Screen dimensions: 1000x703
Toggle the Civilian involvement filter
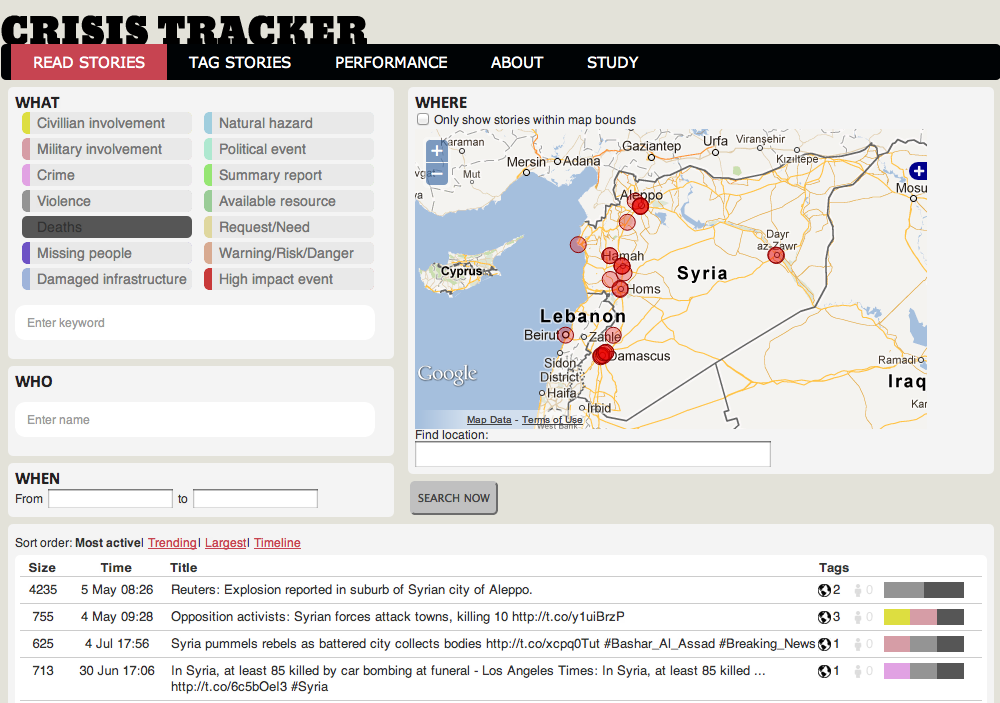tap(106, 123)
